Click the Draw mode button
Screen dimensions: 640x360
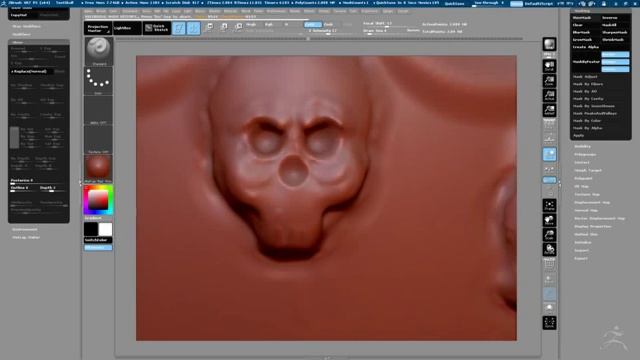pyautogui.click(x=193, y=28)
